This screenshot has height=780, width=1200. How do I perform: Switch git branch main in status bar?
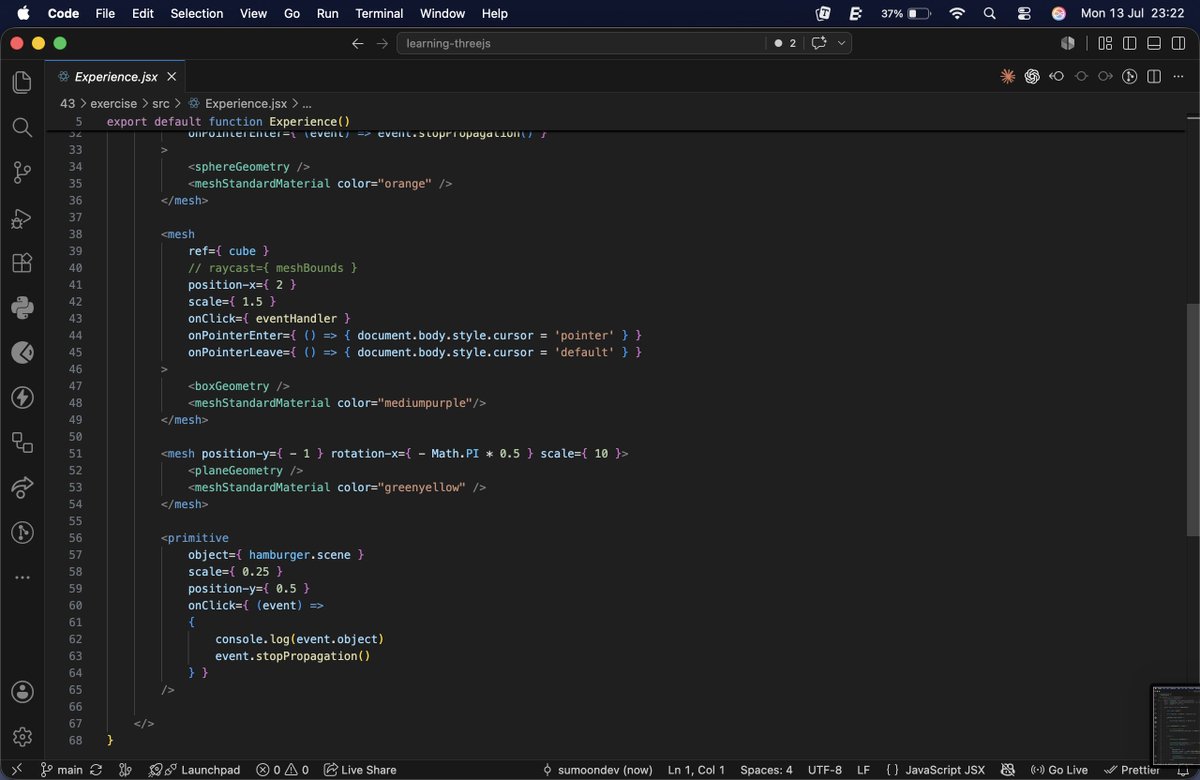pyautogui.click(x=62, y=770)
